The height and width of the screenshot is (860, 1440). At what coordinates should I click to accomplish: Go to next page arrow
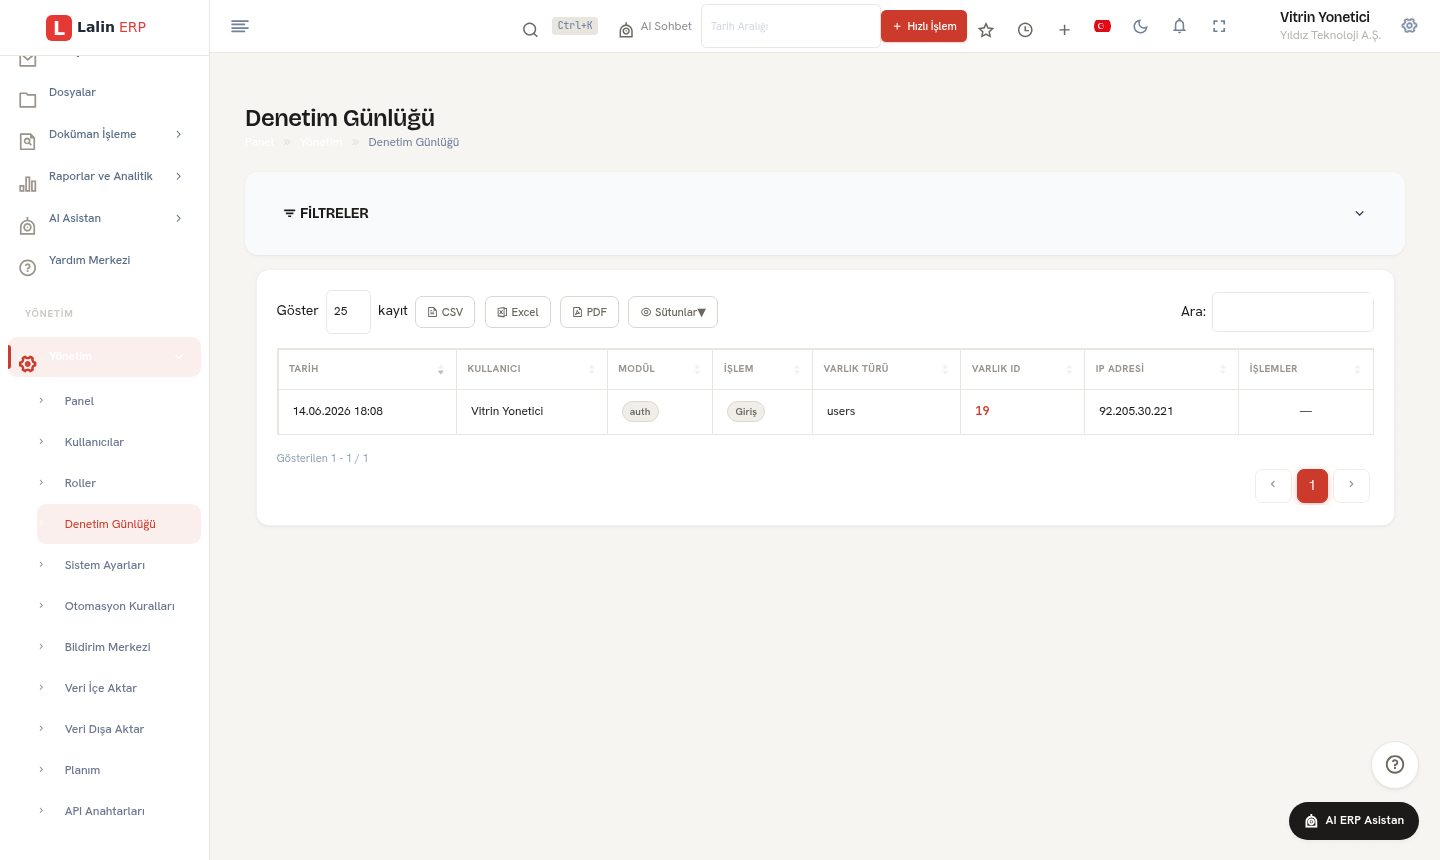(1351, 485)
